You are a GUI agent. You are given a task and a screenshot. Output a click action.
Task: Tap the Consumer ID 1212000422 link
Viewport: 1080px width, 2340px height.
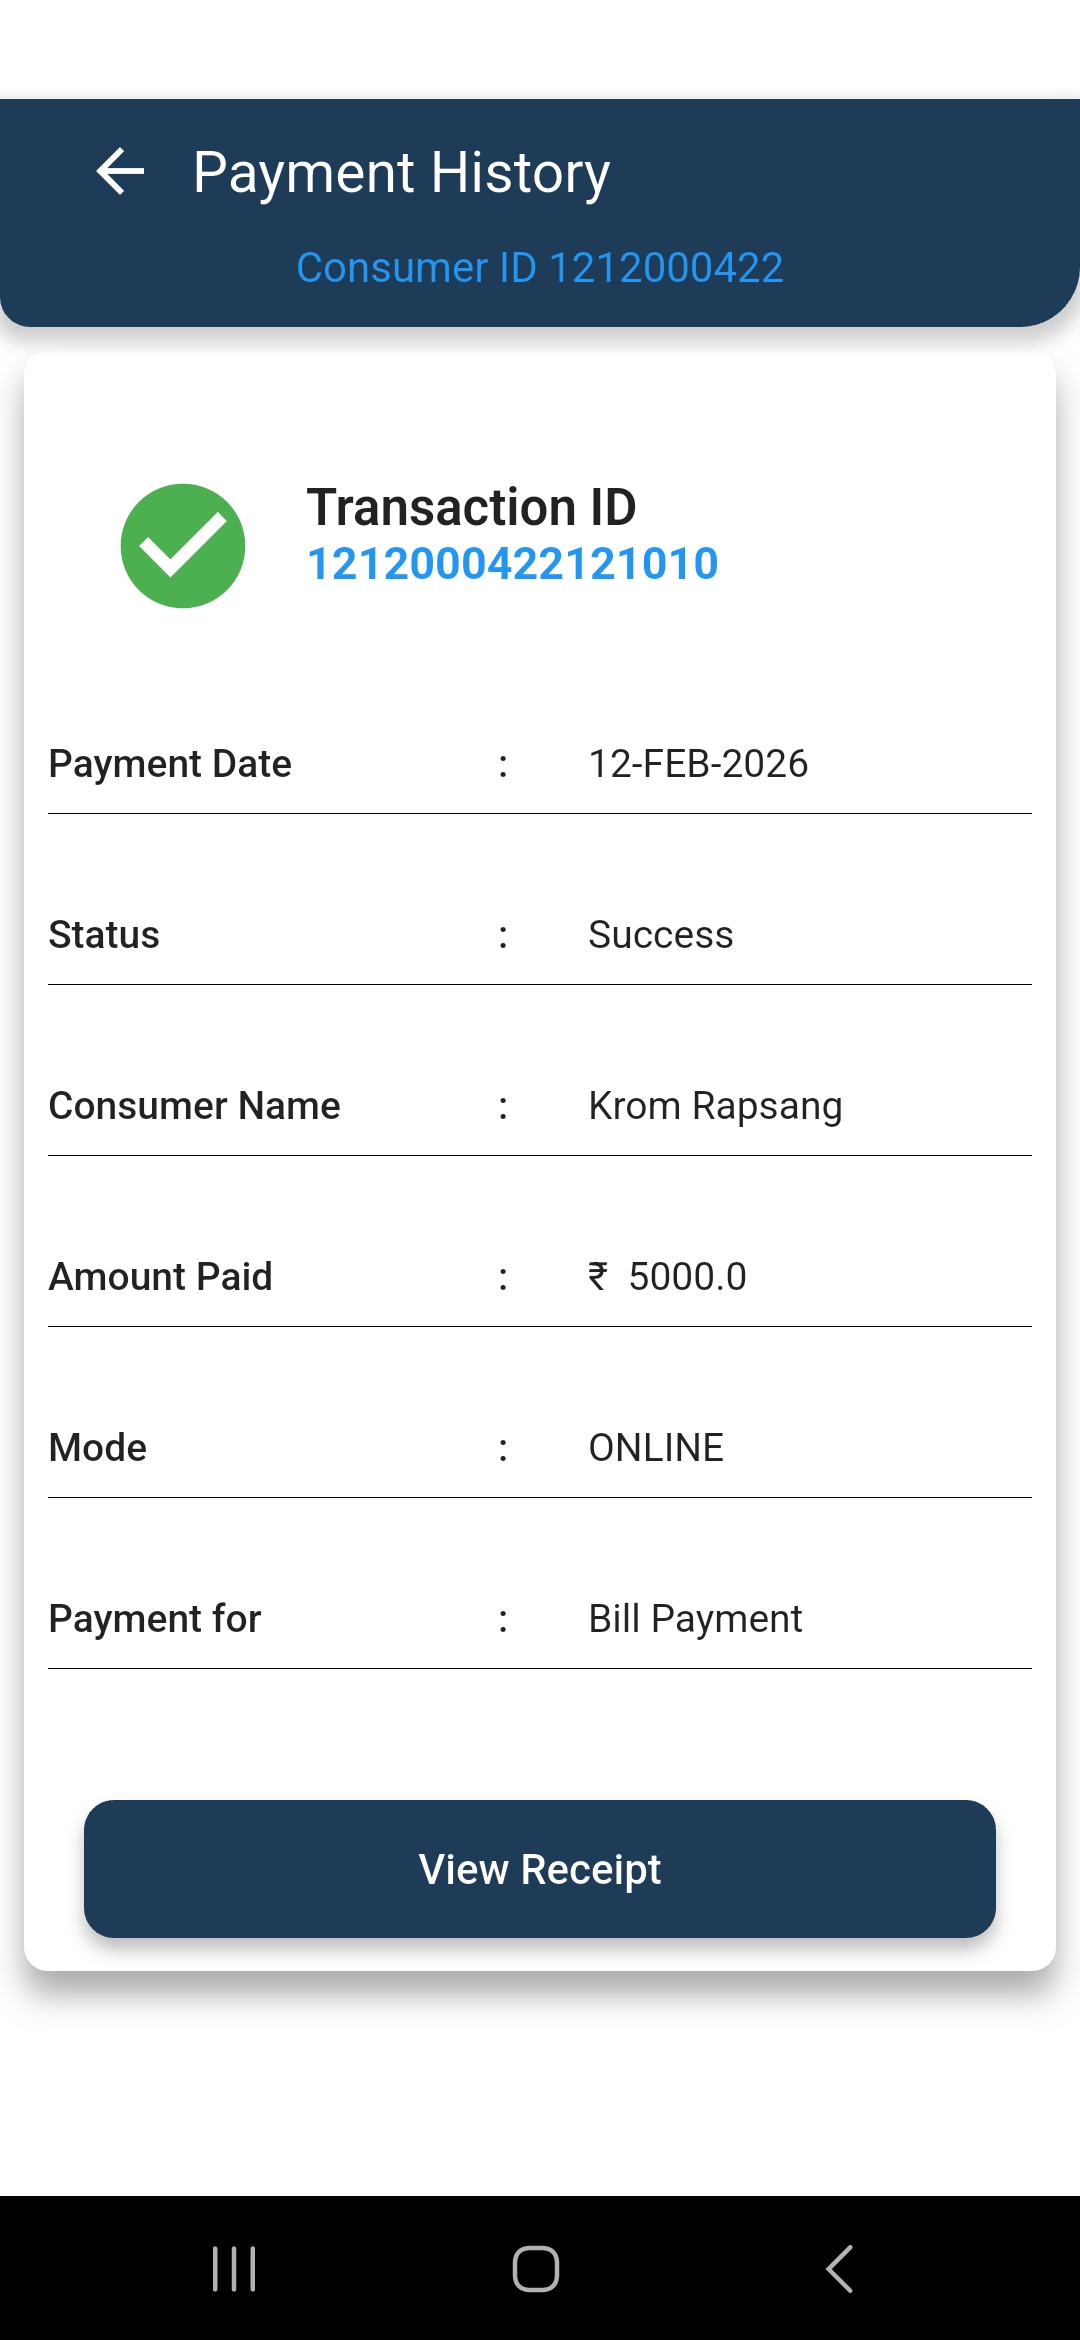click(x=540, y=268)
